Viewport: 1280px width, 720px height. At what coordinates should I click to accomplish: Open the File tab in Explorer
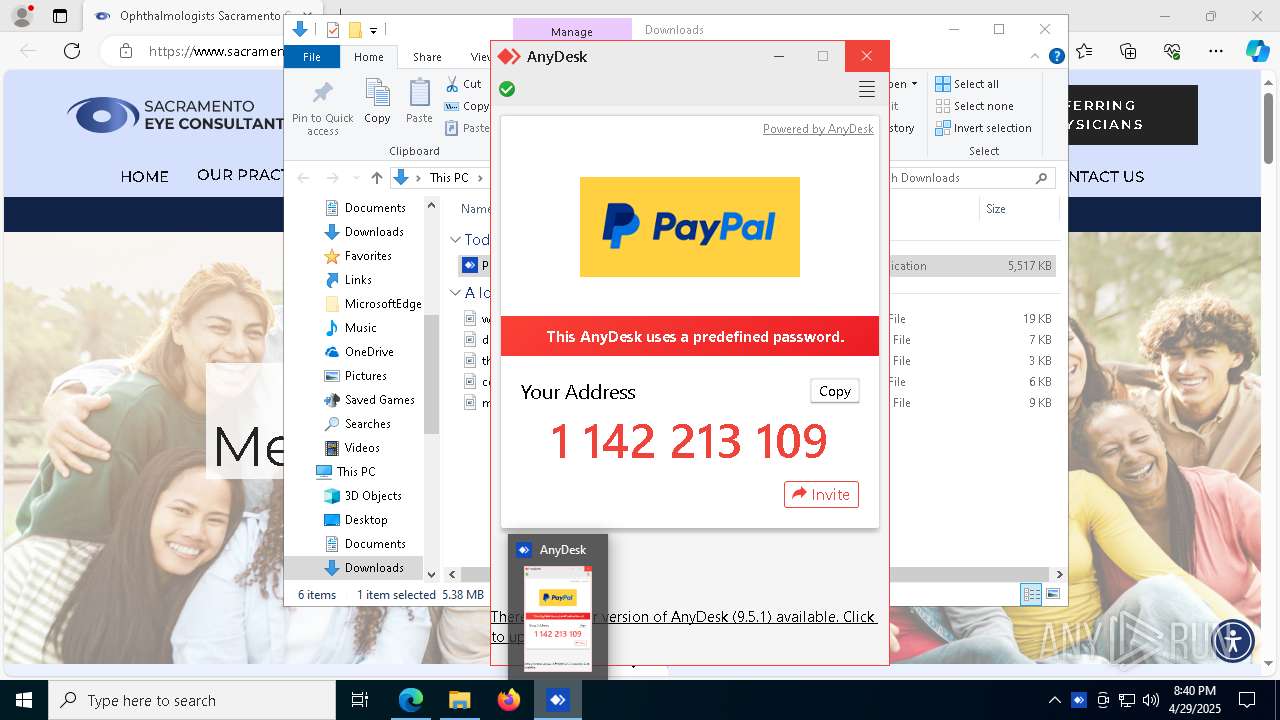312,57
